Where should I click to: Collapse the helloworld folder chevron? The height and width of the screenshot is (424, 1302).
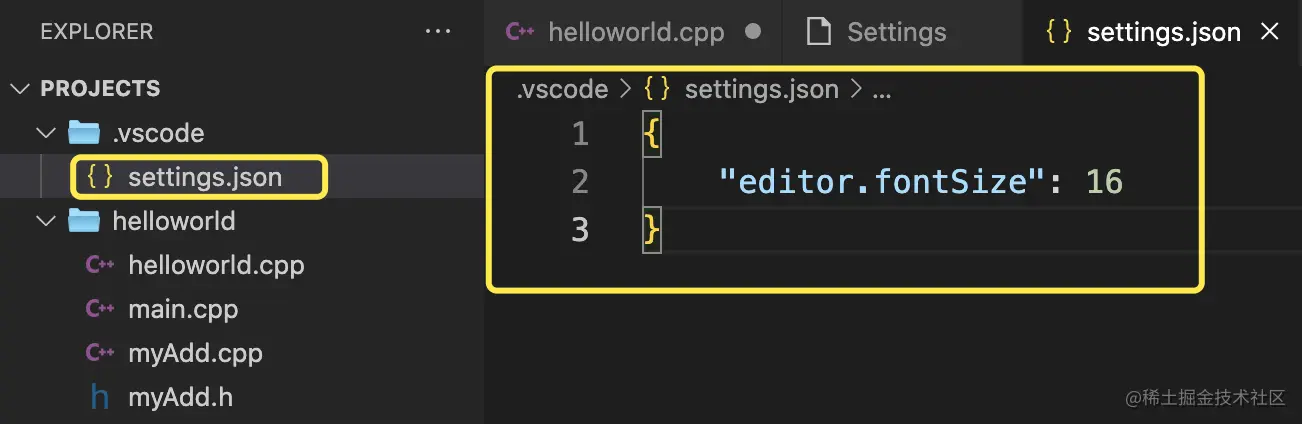46,221
